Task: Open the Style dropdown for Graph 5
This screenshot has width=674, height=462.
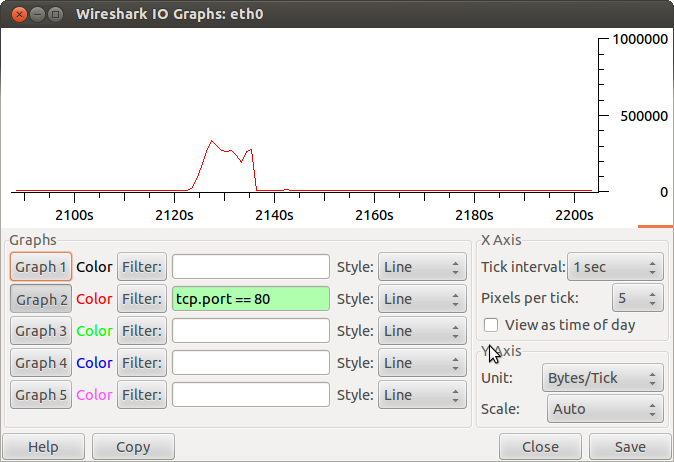Action: coord(422,395)
